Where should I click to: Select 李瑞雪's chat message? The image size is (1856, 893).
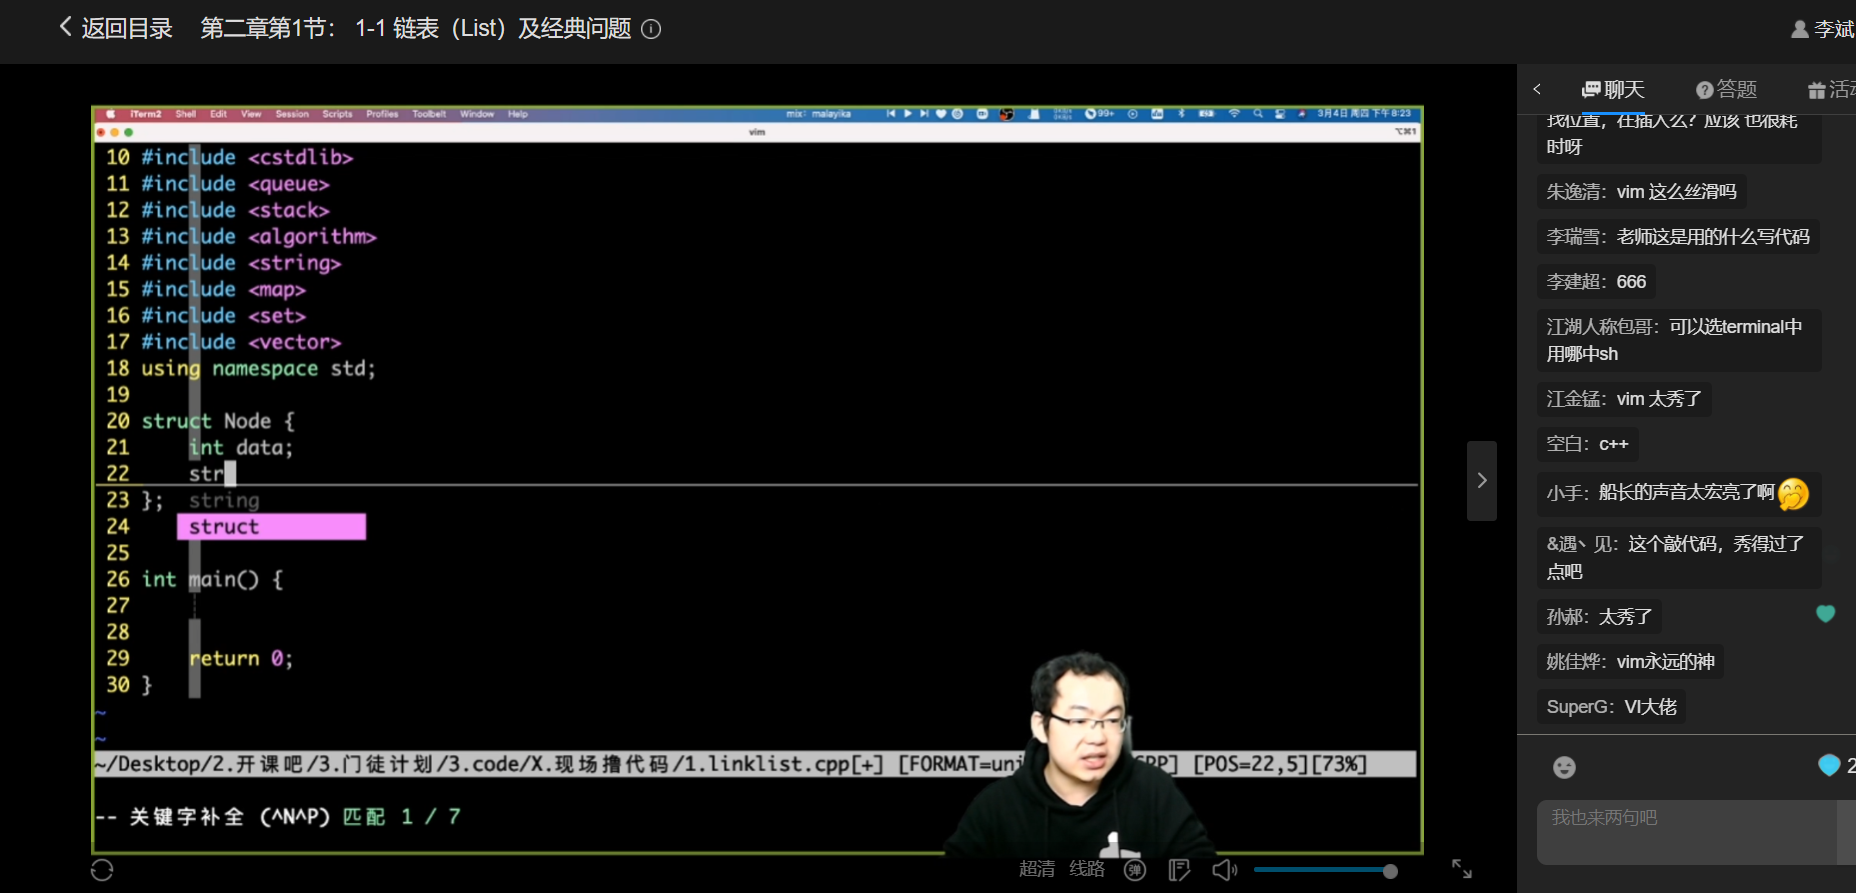pyautogui.click(x=1678, y=237)
